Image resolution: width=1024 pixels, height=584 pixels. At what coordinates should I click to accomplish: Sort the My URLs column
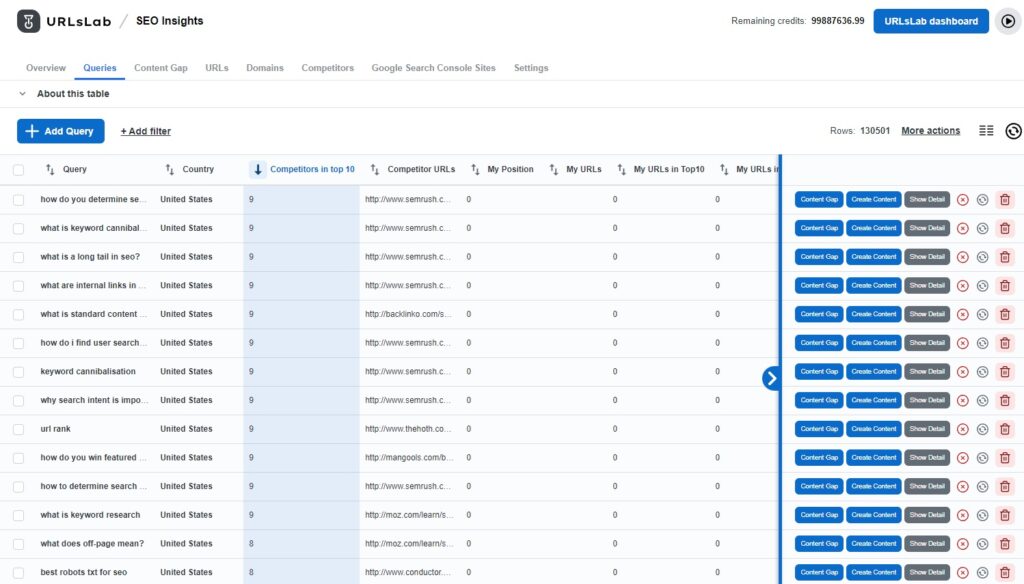pyautogui.click(x=554, y=169)
